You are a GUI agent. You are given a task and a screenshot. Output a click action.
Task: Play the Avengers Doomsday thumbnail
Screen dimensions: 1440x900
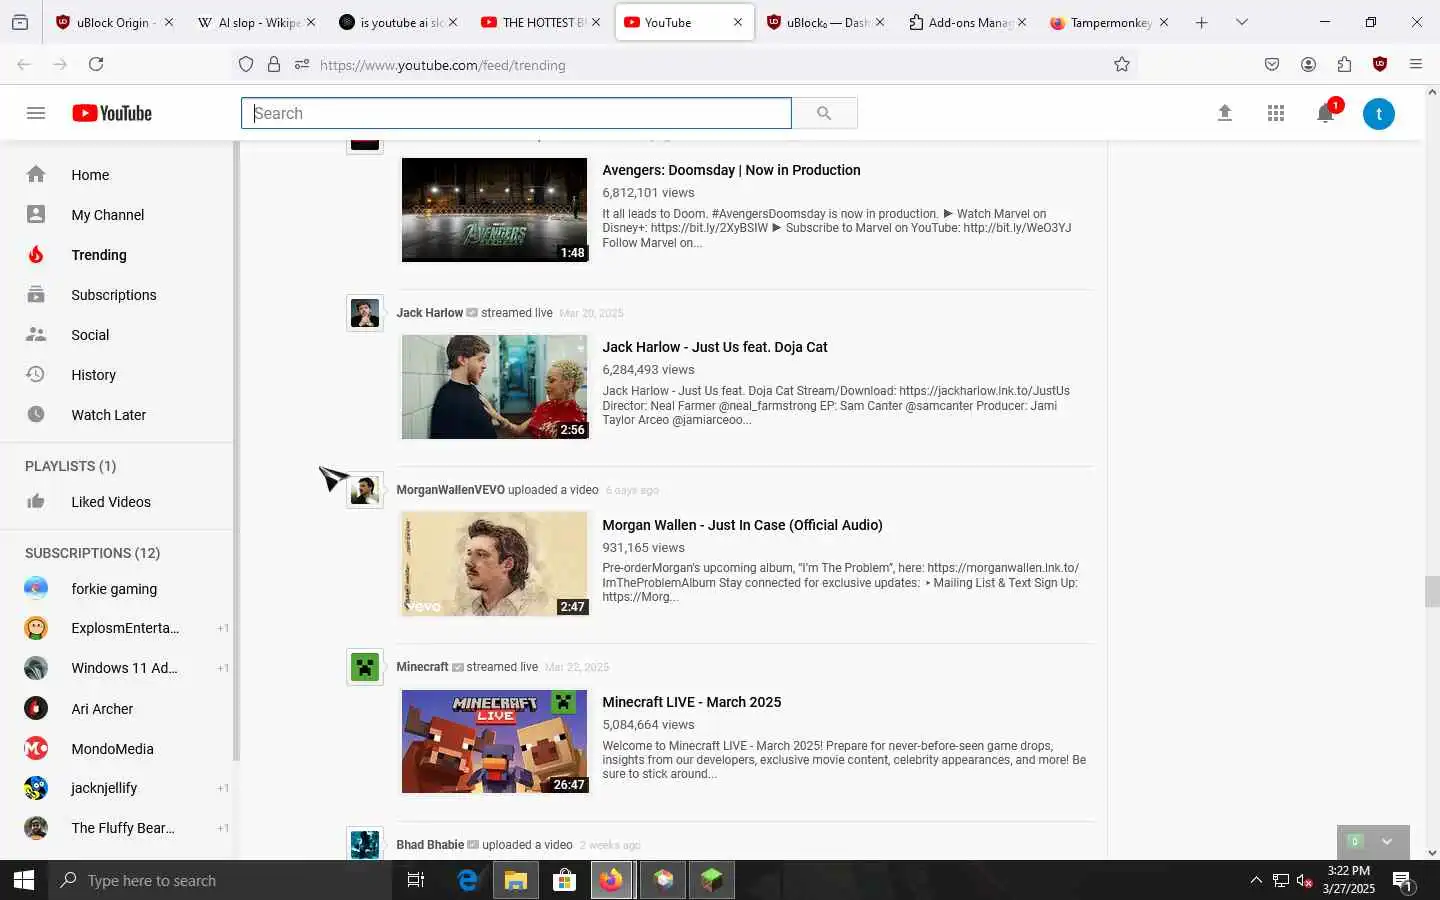pyautogui.click(x=494, y=210)
